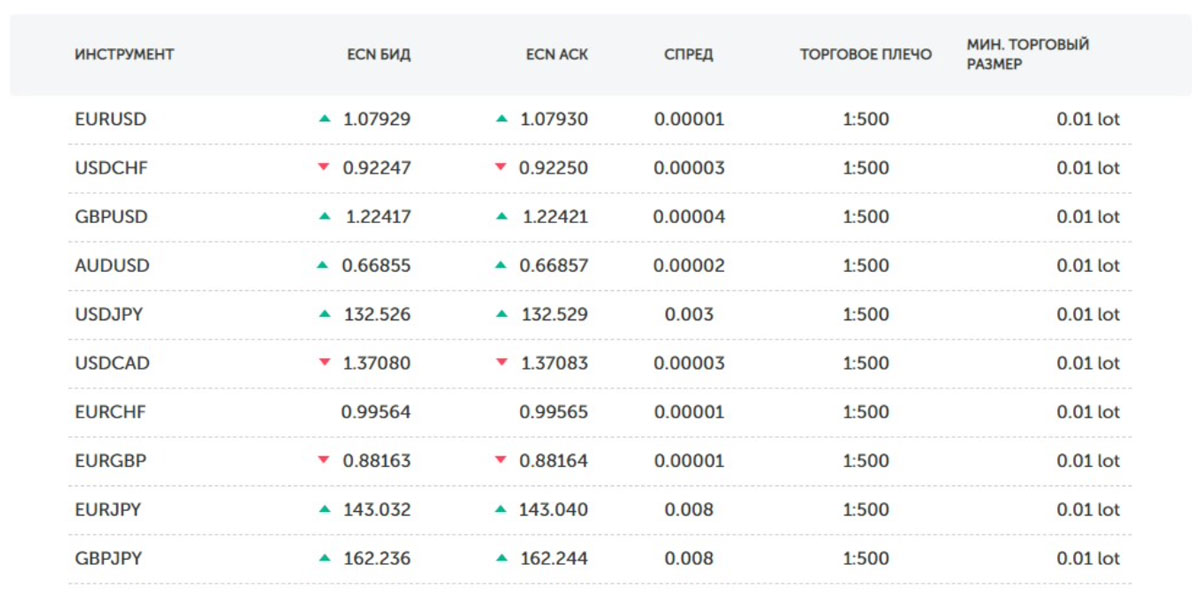Click the green up arrow beside GBPUSD ask
1200x599 pixels.
502,216
